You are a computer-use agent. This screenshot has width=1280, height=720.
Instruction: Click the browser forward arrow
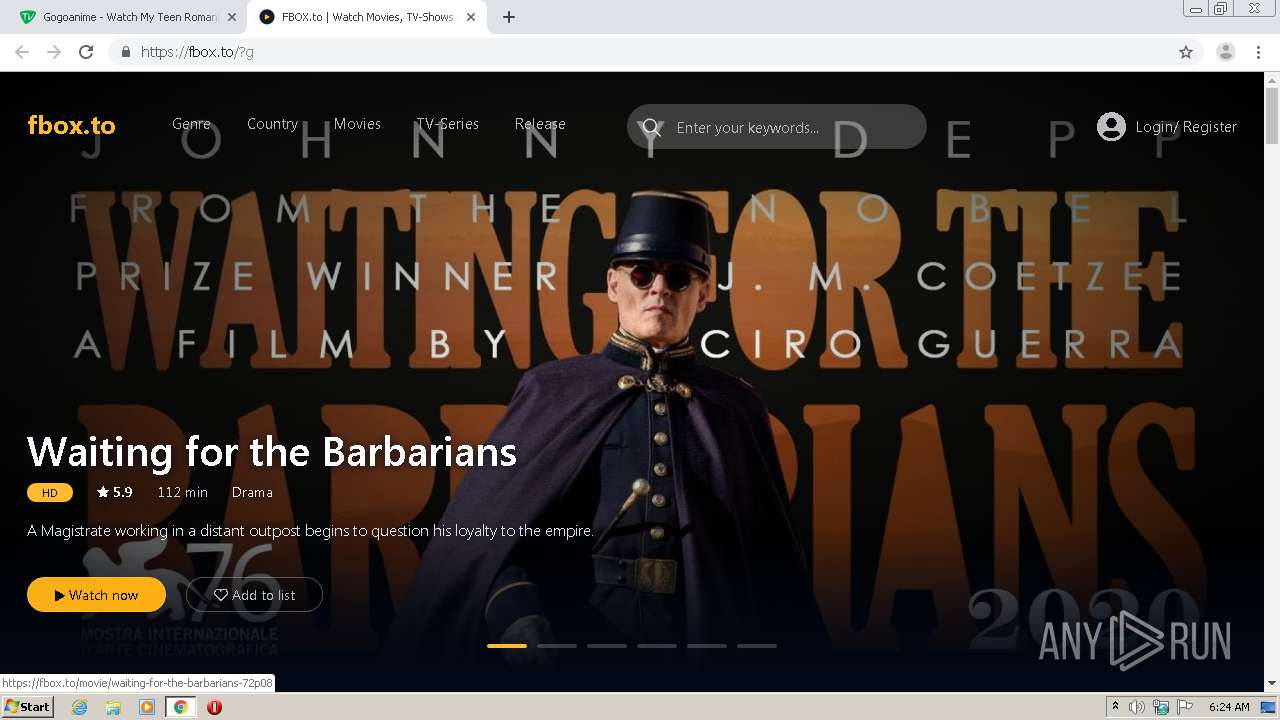[54, 52]
